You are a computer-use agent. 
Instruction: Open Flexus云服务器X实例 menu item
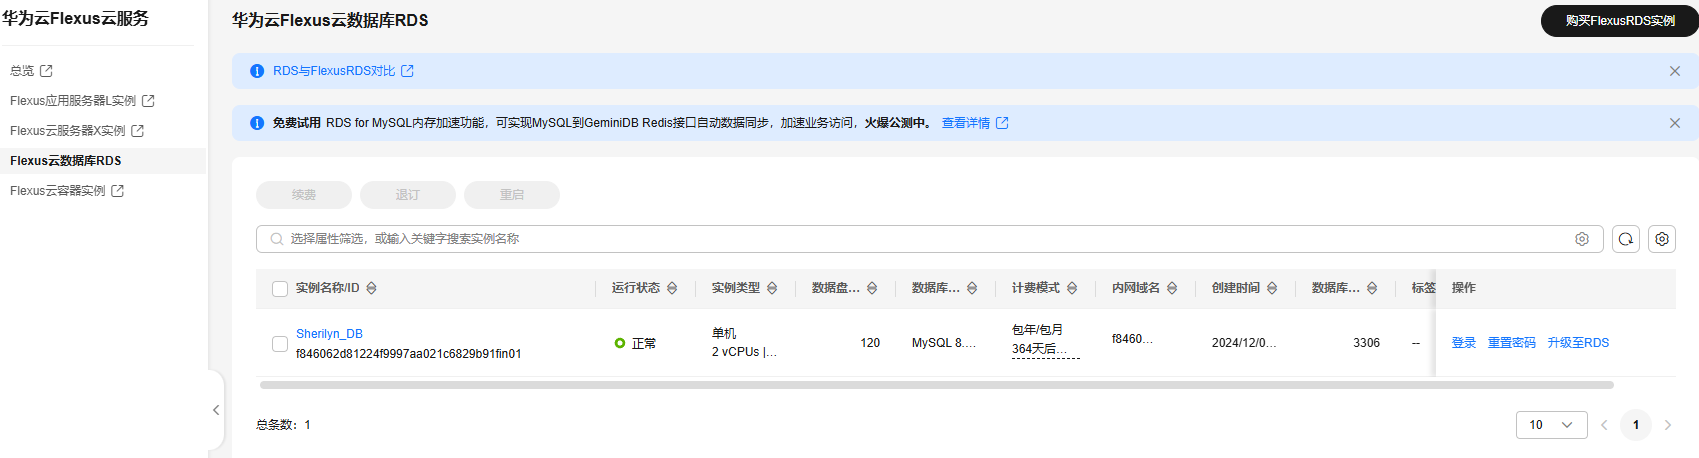click(x=68, y=131)
